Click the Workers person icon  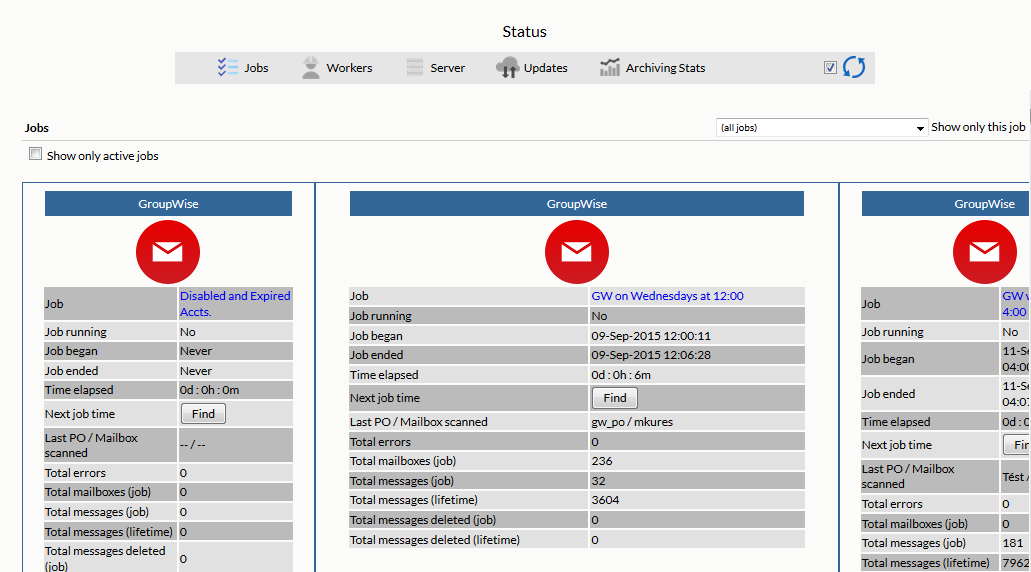click(x=311, y=68)
